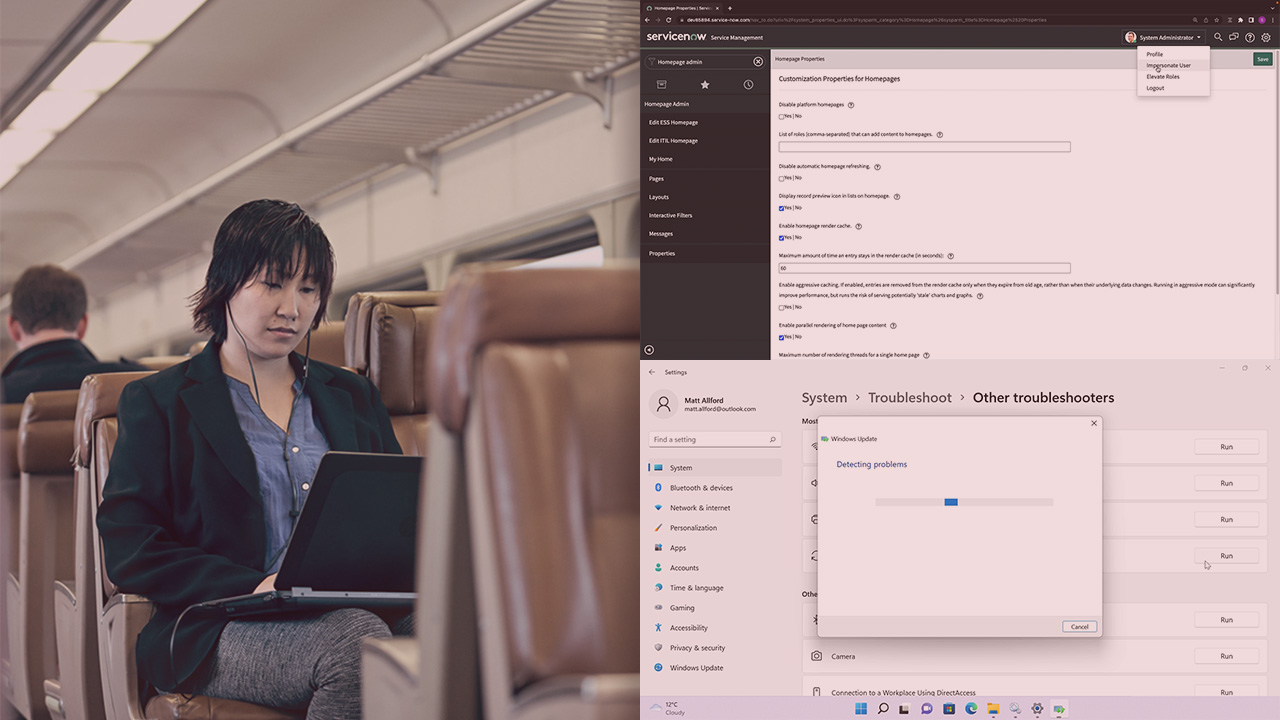Uncheck Display record preview icon checkbox
This screenshot has height=720, width=1280.
(x=782, y=208)
